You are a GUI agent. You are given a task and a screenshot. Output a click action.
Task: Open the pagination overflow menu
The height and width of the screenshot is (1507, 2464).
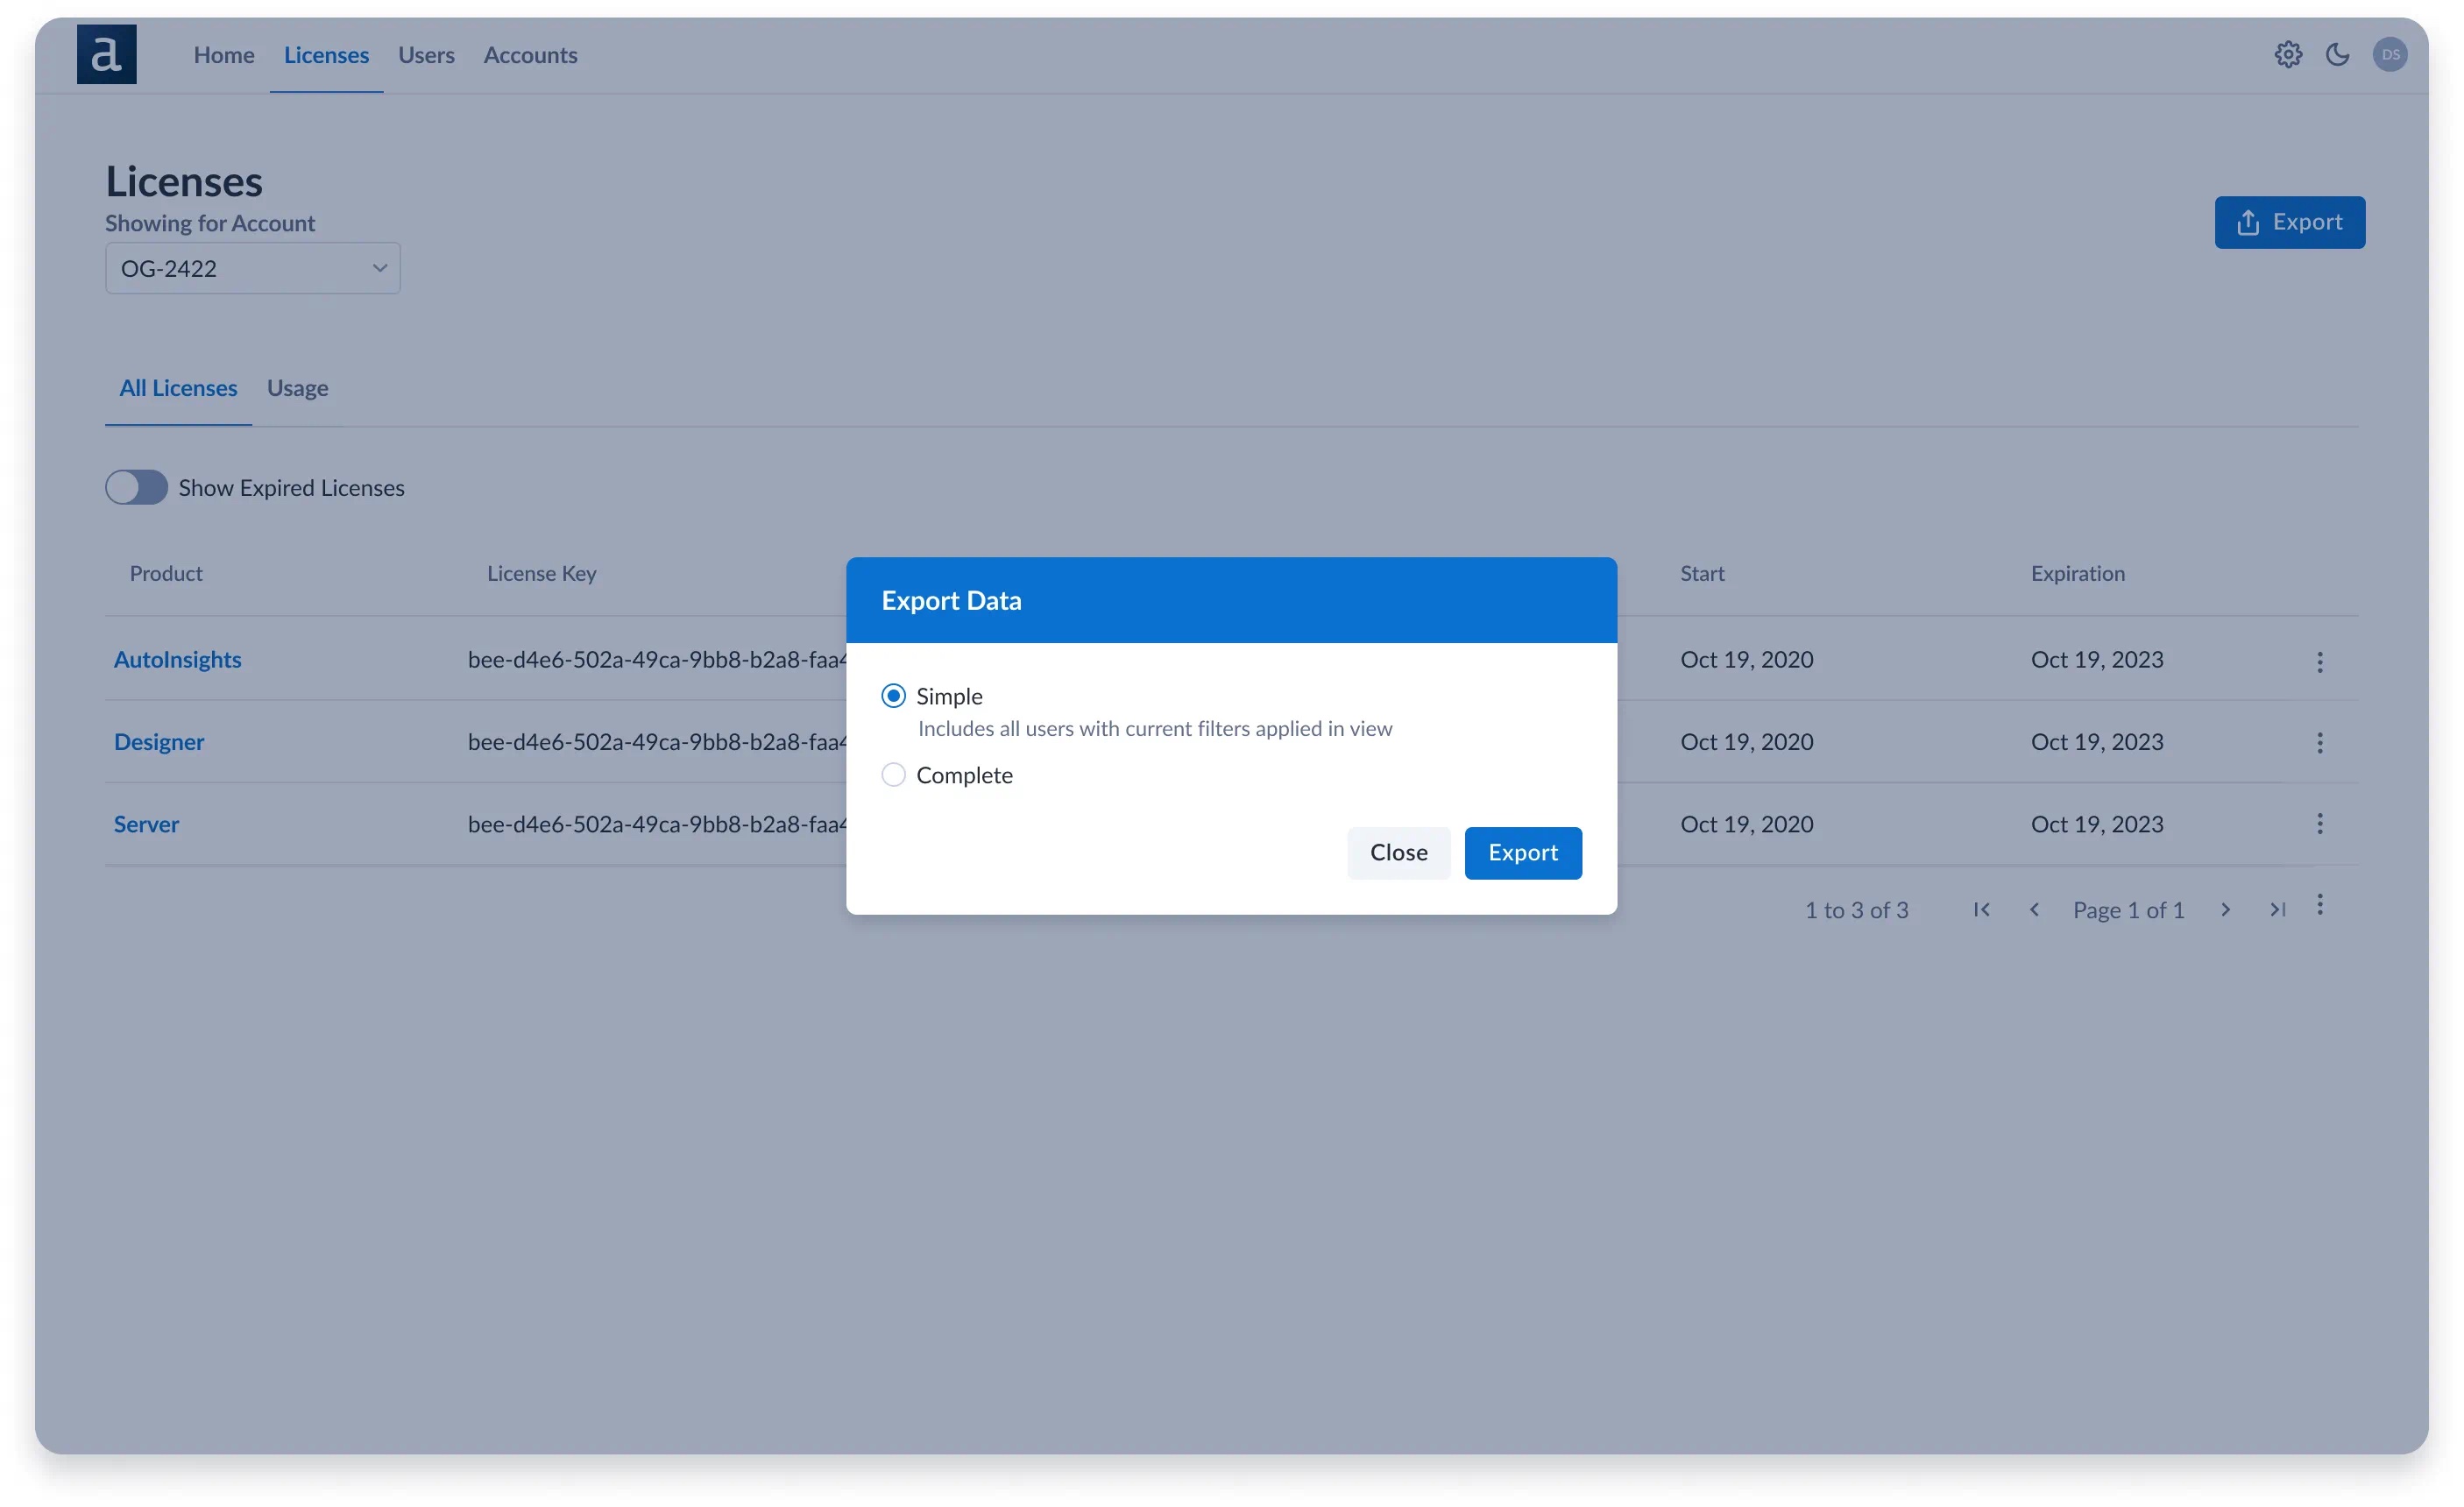coord(2321,906)
